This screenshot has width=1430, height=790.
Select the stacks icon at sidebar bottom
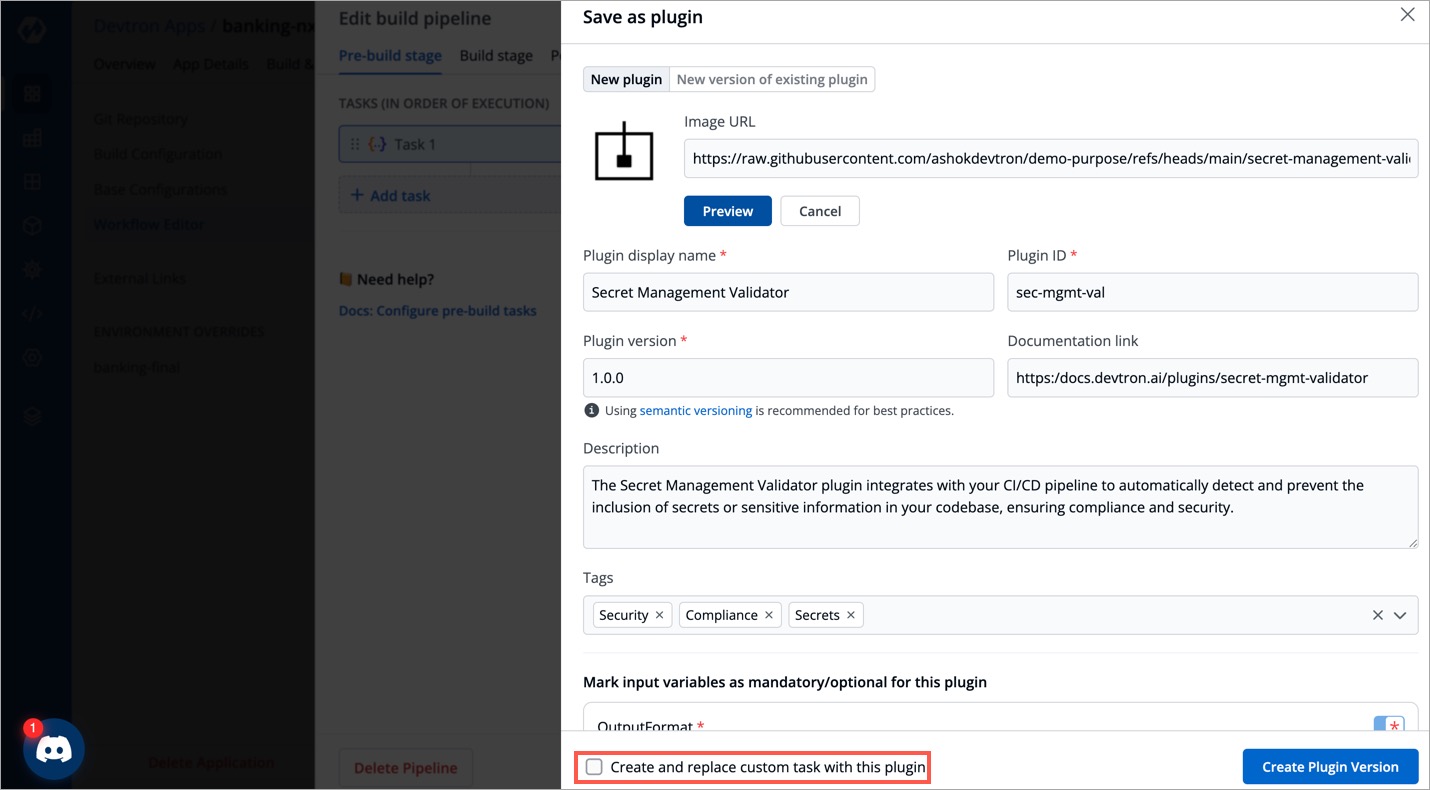(x=31, y=414)
